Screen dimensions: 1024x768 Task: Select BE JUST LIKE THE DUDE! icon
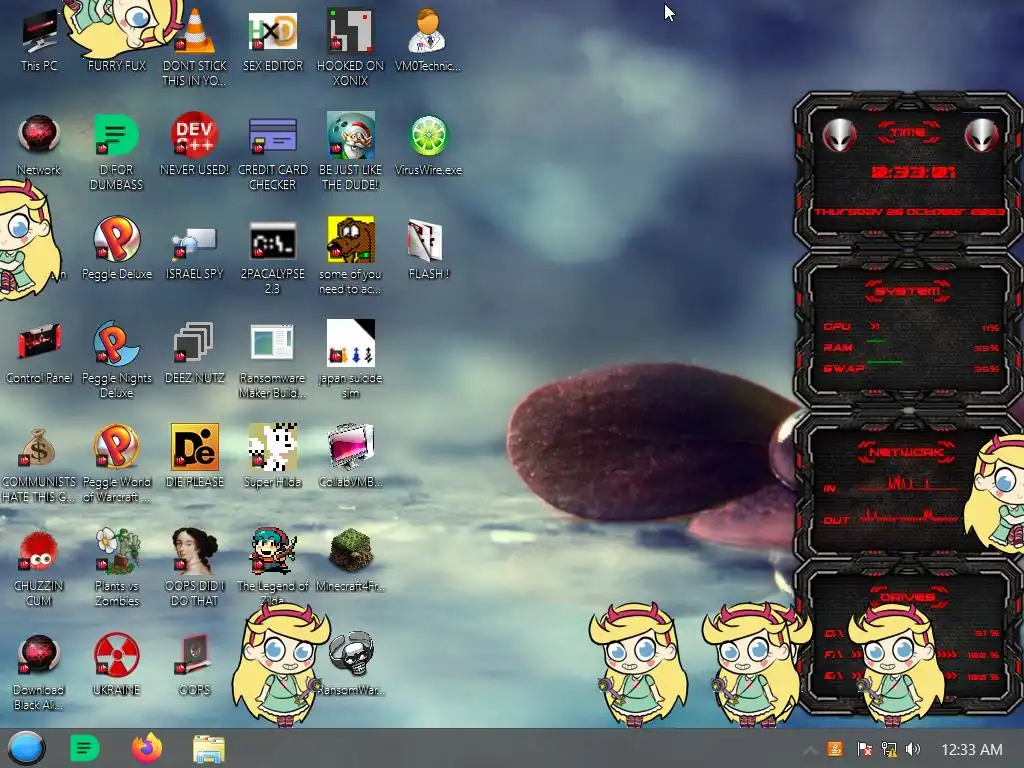click(x=350, y=152)
